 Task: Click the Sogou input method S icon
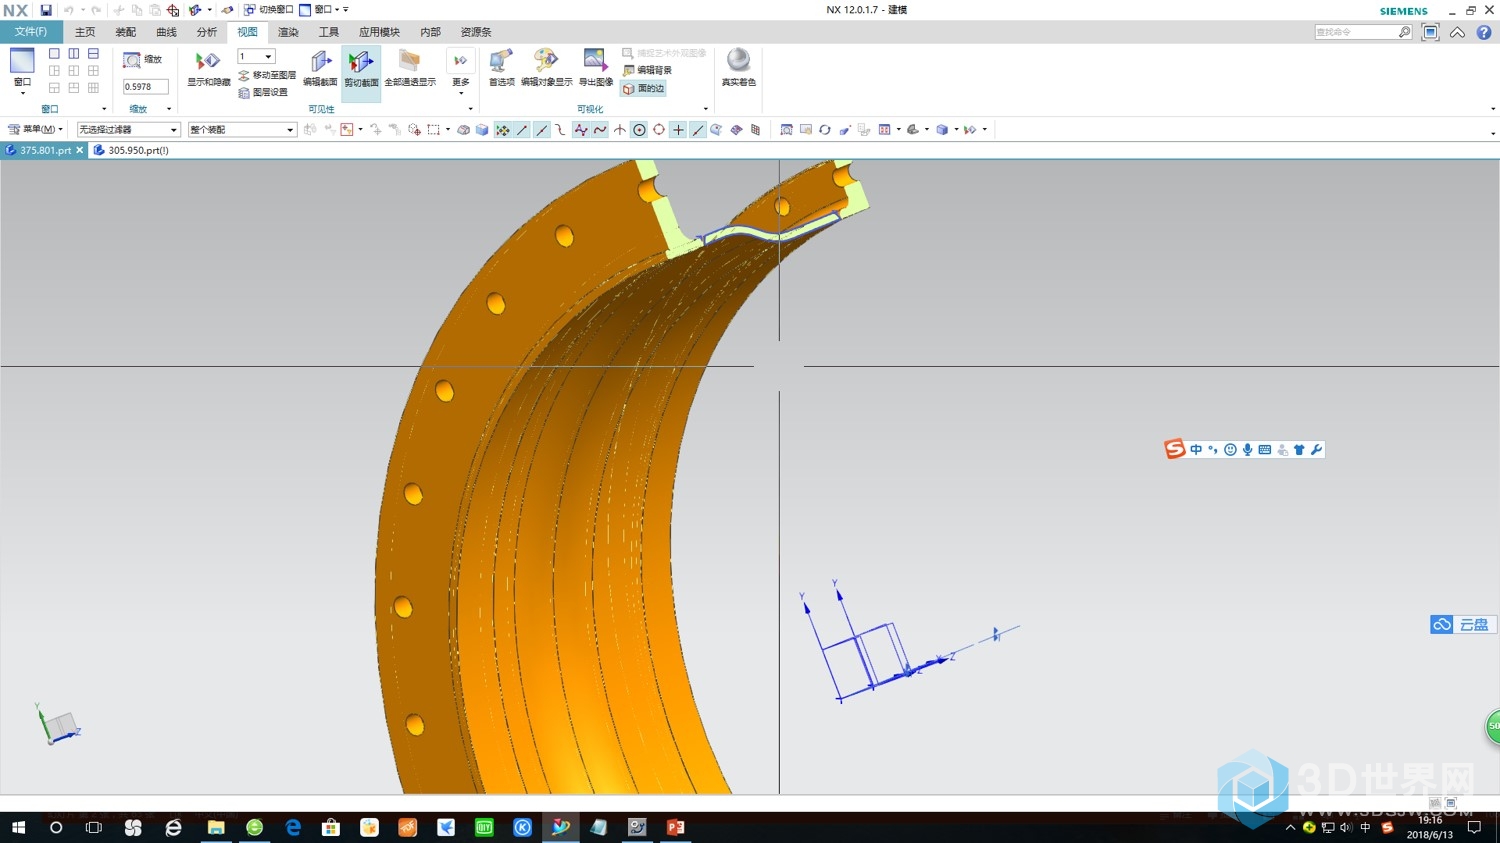1175,450
